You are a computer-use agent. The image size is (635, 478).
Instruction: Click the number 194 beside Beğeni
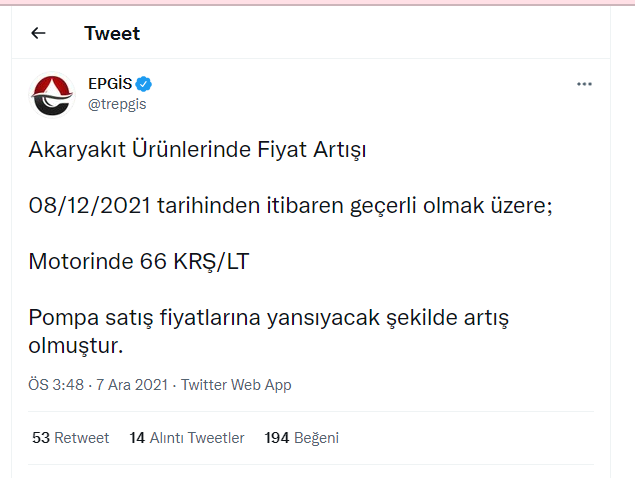(x=276, y=438)
